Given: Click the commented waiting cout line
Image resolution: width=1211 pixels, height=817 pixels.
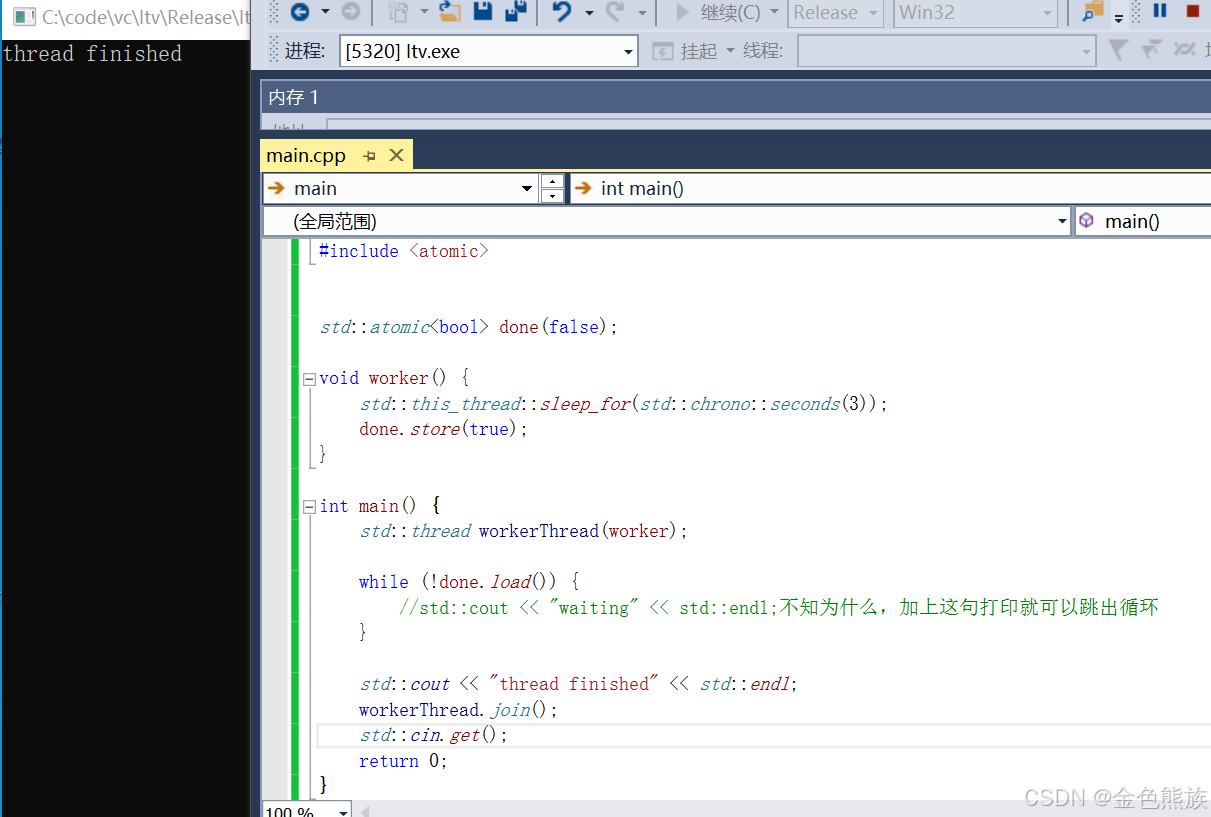Looking at the screenshot, I should point(778,607).
